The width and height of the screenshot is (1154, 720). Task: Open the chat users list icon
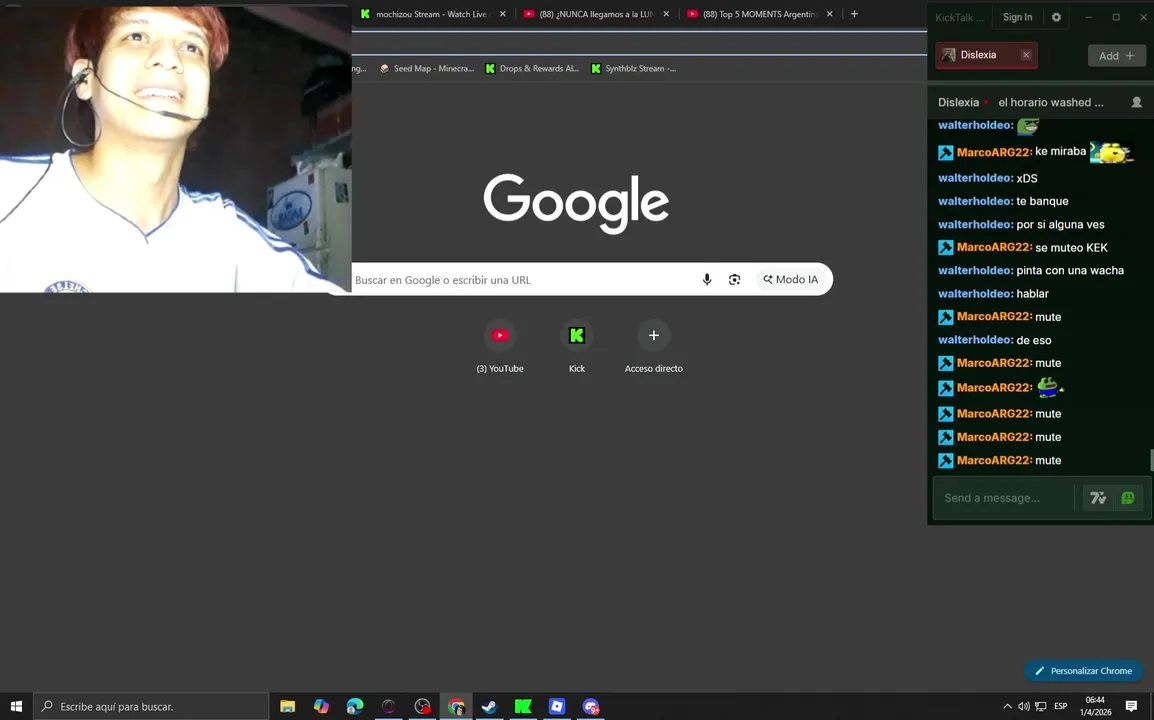[x=1136, y=102]
